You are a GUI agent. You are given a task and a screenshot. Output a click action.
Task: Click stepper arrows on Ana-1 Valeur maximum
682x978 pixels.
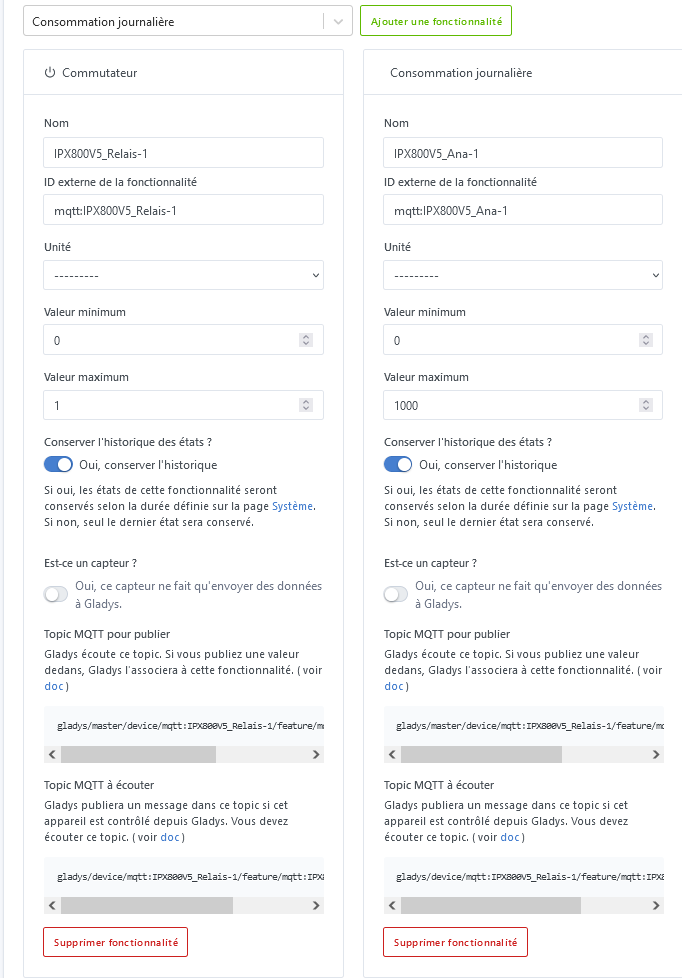coord(646,405)
